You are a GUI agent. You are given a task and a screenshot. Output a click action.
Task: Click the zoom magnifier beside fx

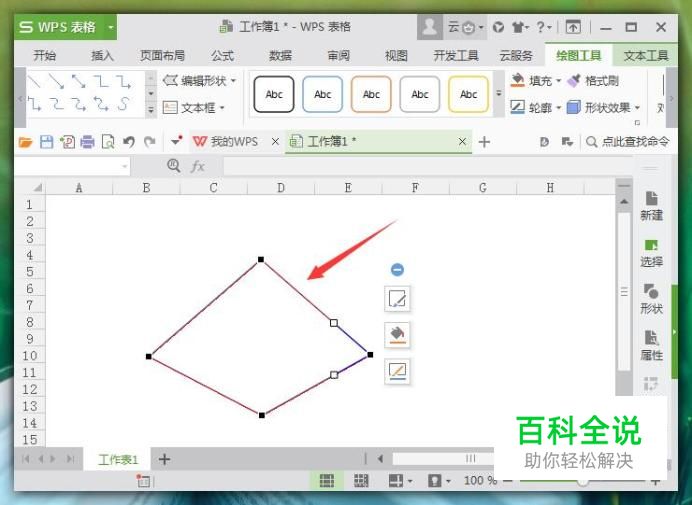click(x=173, y=166)
